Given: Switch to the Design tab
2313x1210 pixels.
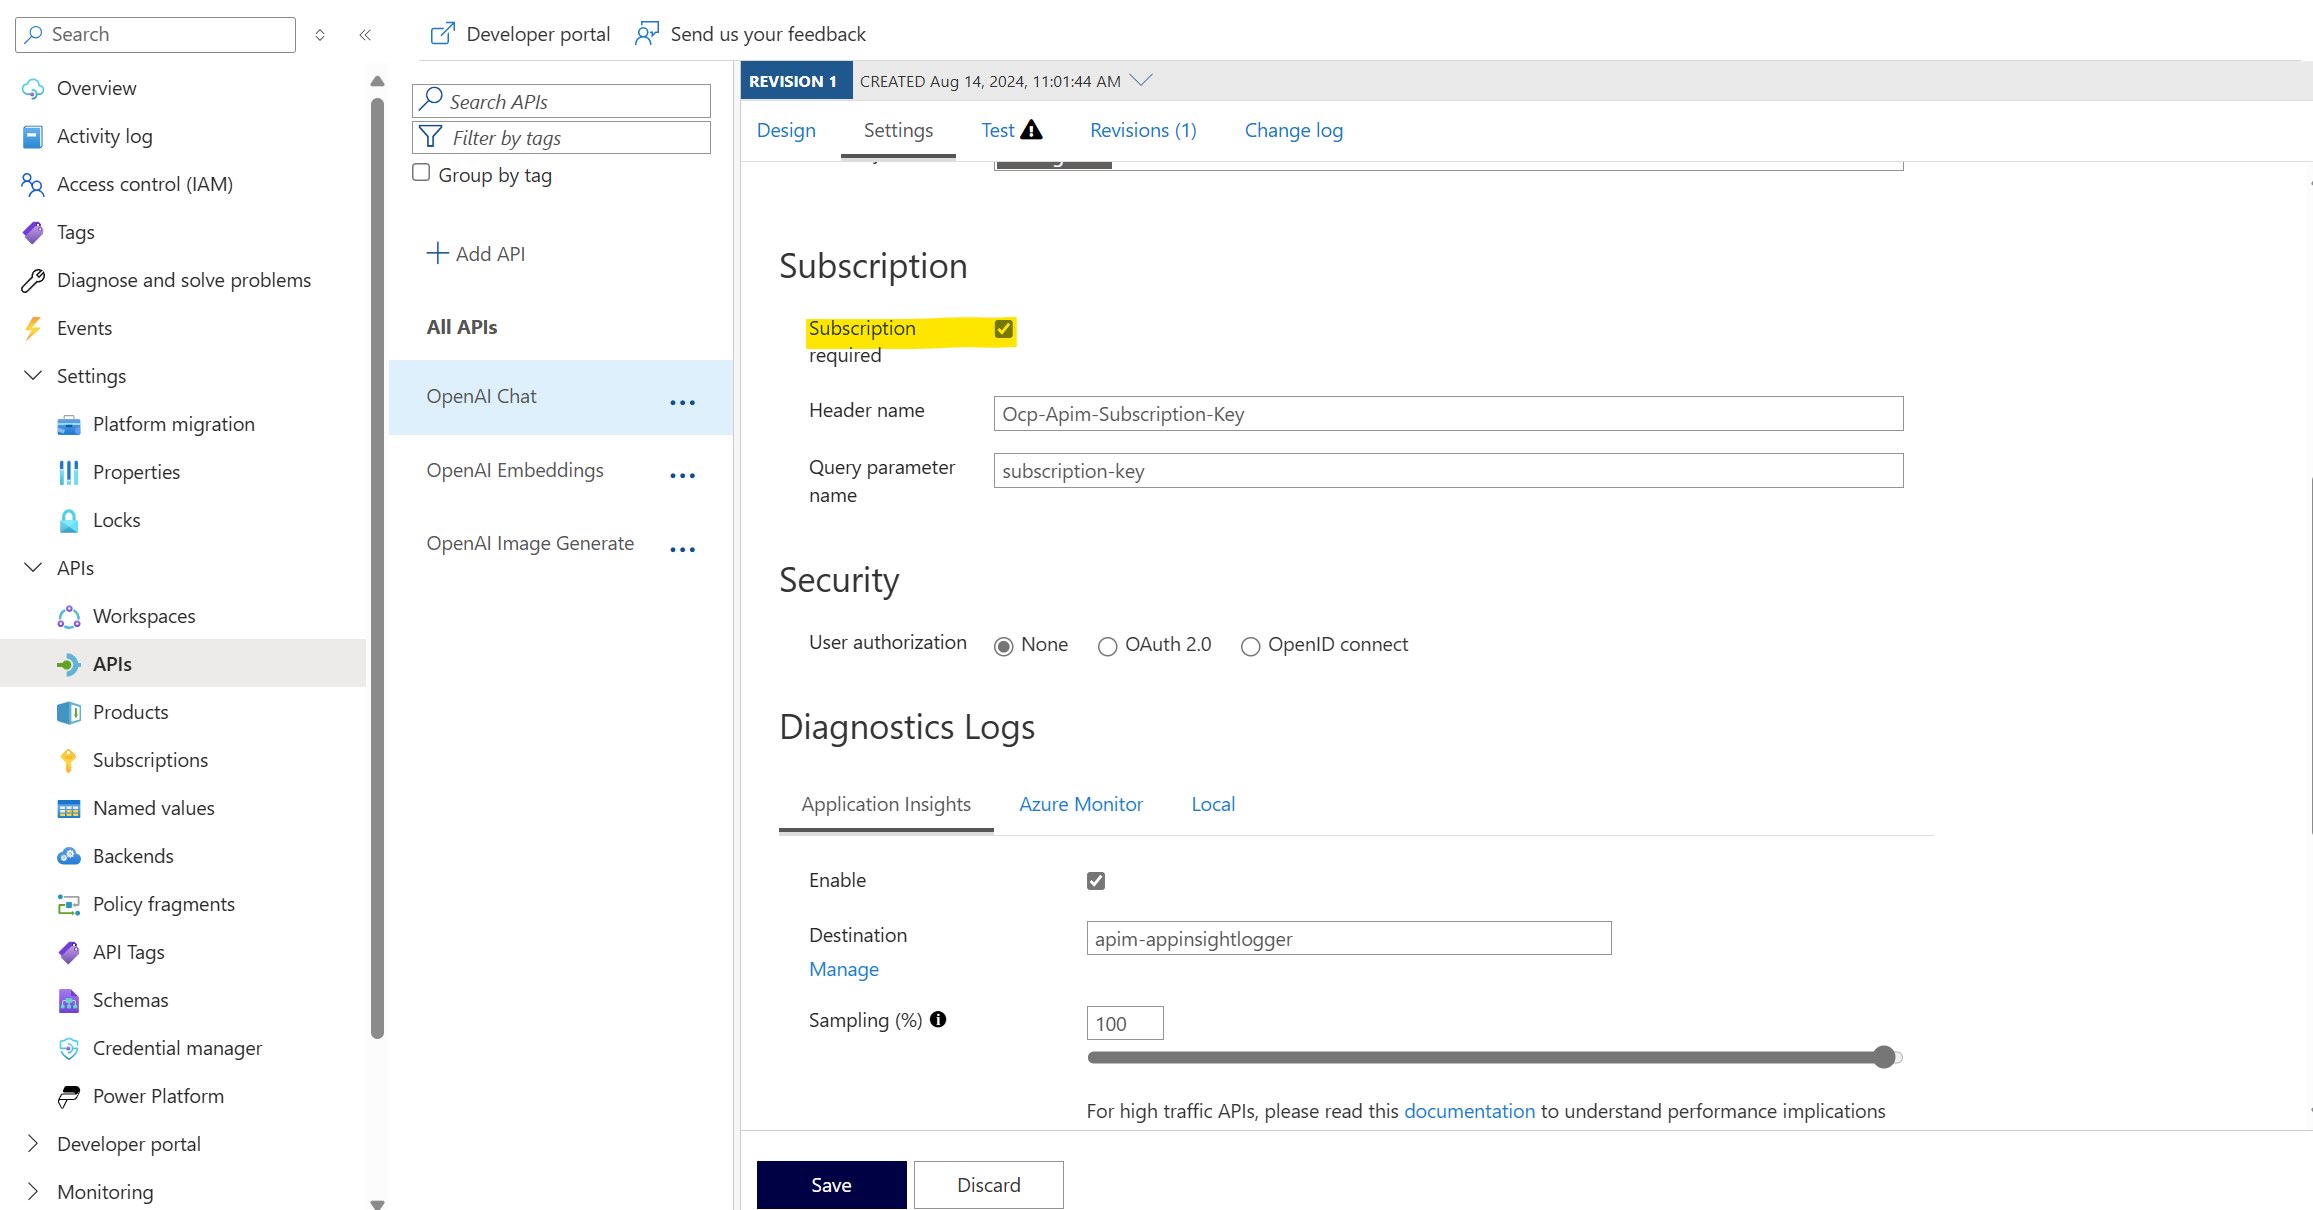Looking at the screenshot, I should coord(786,130).
